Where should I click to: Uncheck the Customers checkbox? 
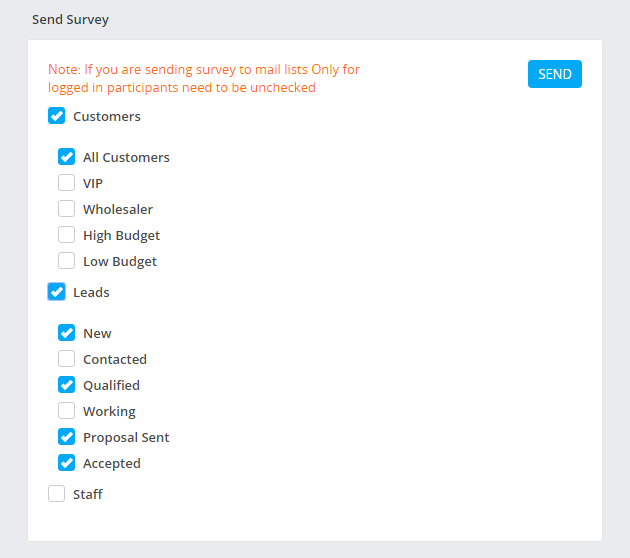click(57, 116)
